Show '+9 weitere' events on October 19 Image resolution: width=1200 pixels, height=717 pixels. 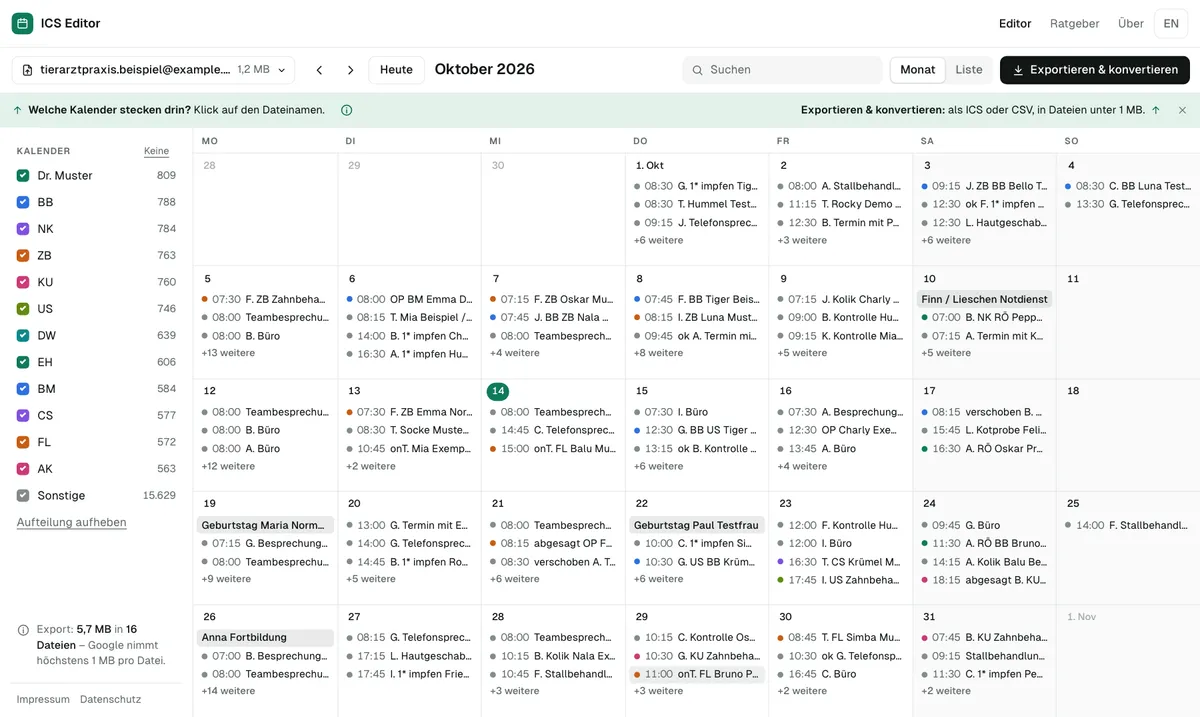pos(226,579)
